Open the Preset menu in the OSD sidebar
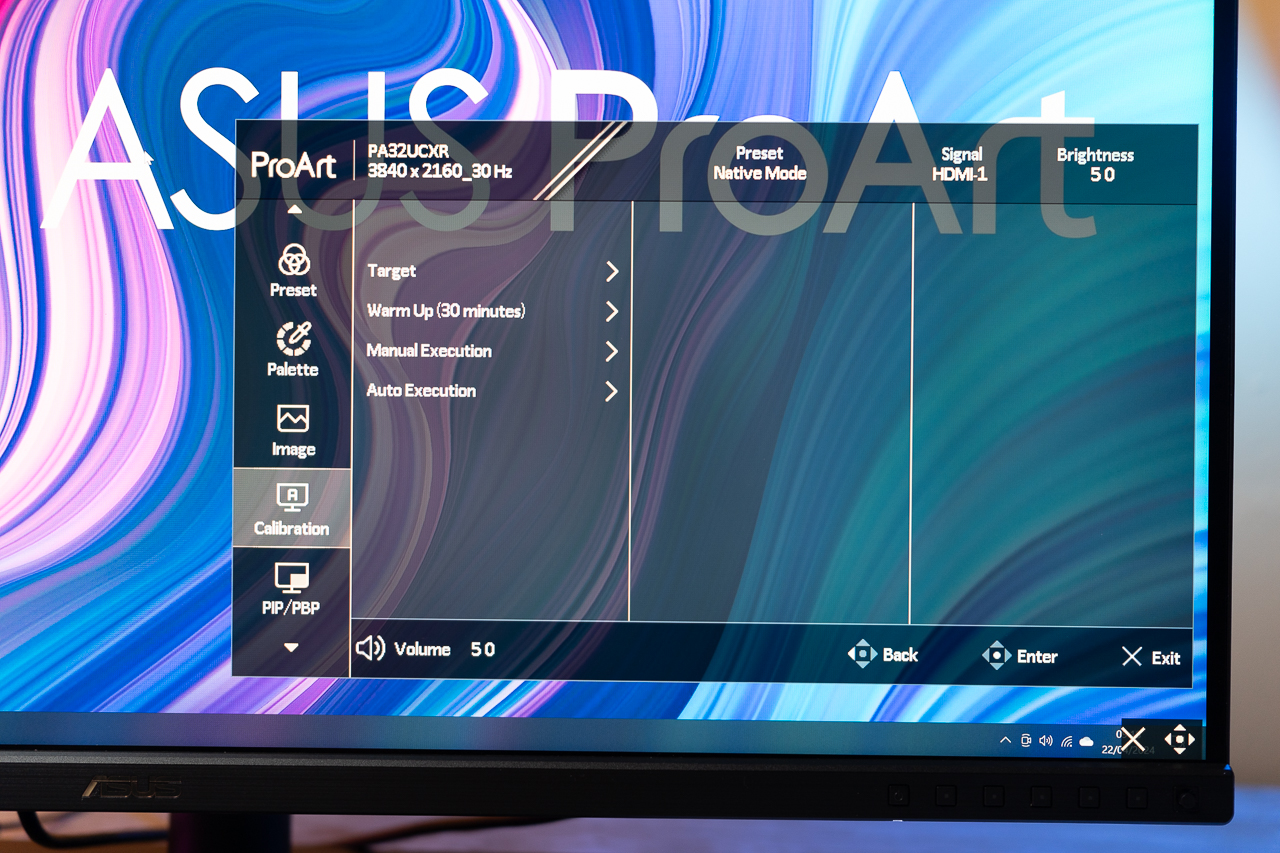 pos(293,271)
